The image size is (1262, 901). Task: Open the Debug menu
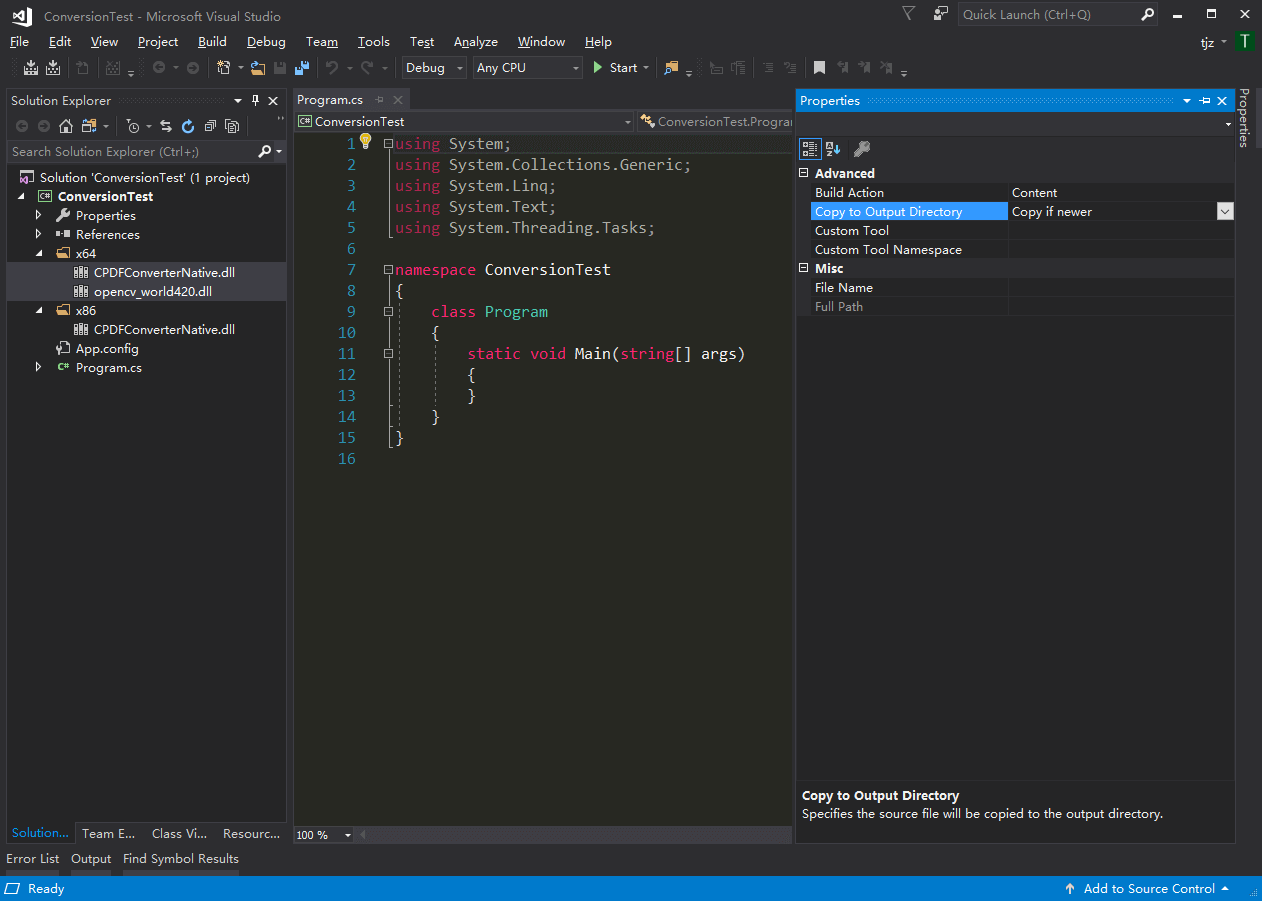pyautogui.click(x=266, y=42)
